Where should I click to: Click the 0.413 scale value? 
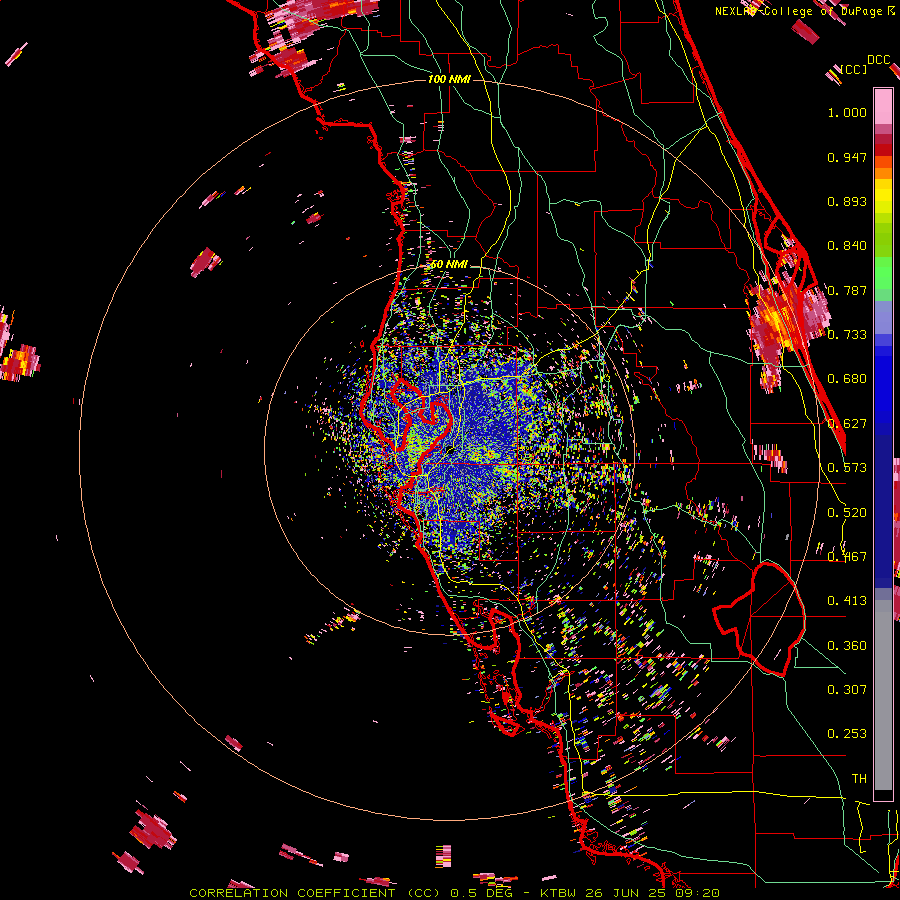847,601
